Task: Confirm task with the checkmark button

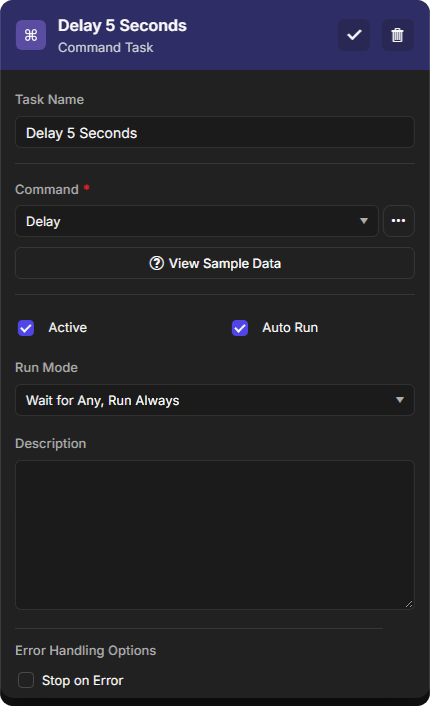Action: [x=354, y=35]
